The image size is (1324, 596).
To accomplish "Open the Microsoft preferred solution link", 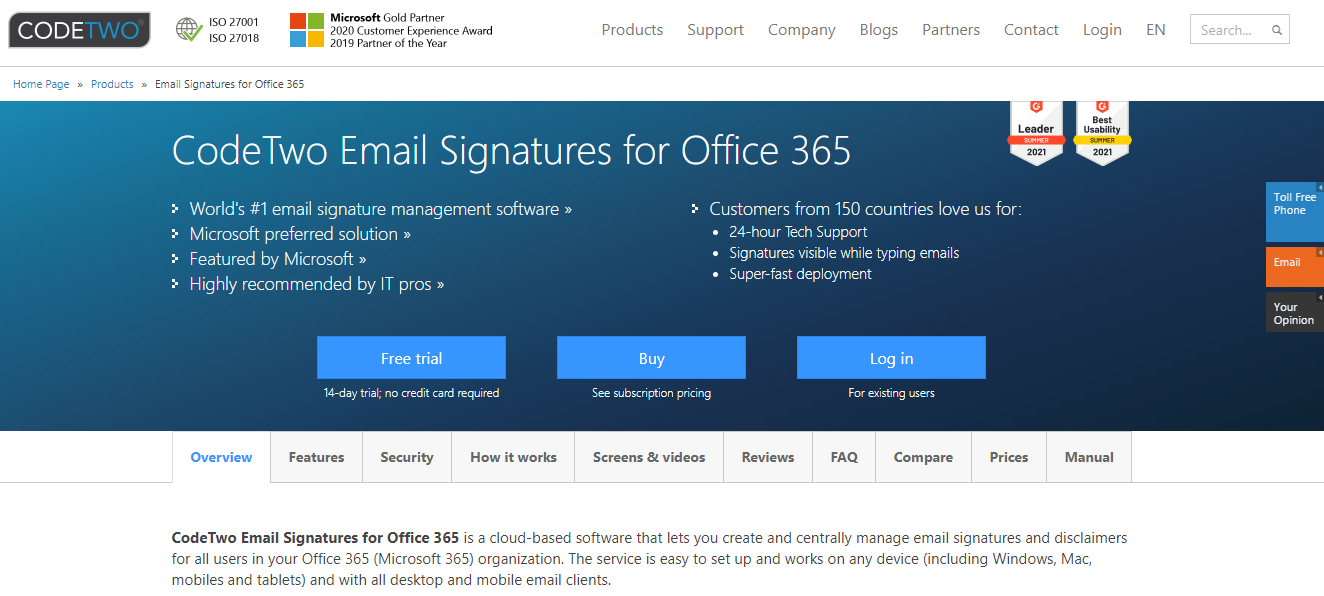I will click(300, 234).
